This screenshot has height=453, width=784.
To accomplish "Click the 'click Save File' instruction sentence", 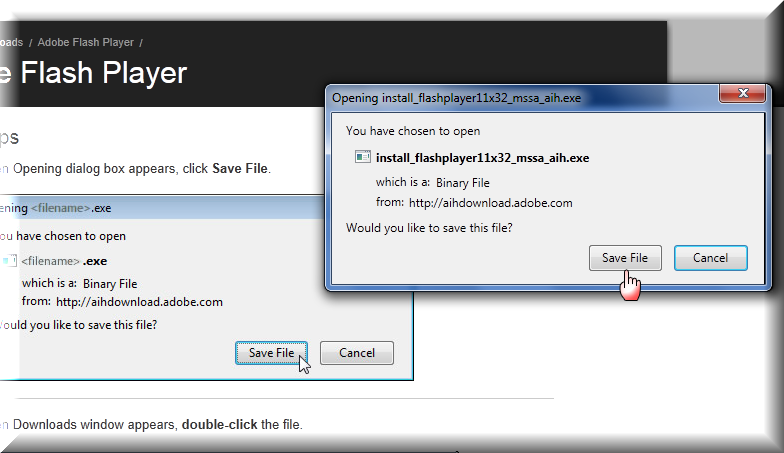I will tap(142, 168).
